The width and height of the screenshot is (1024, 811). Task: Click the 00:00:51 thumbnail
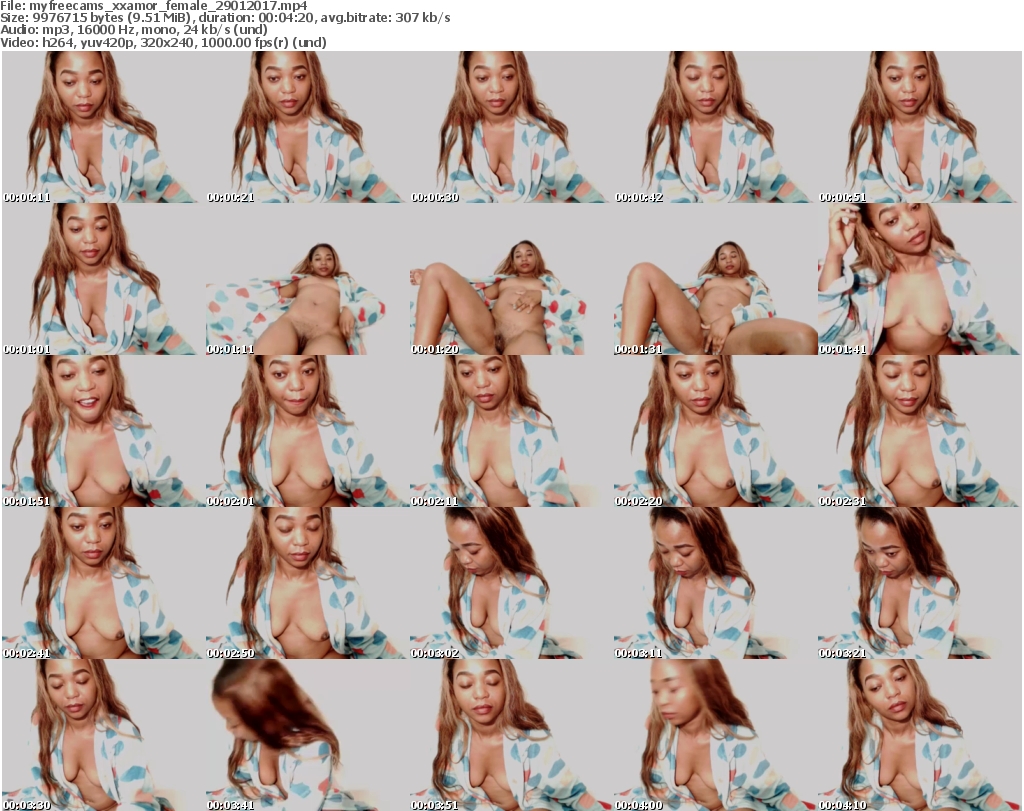(x=919, y=127)
